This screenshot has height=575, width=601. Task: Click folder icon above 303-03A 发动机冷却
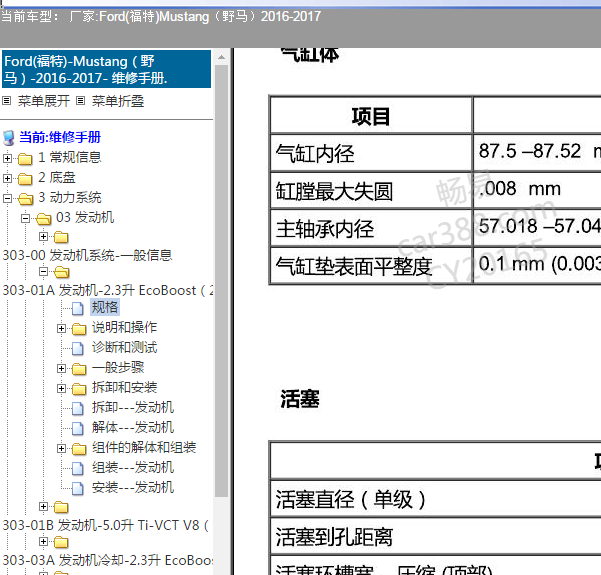61,542
